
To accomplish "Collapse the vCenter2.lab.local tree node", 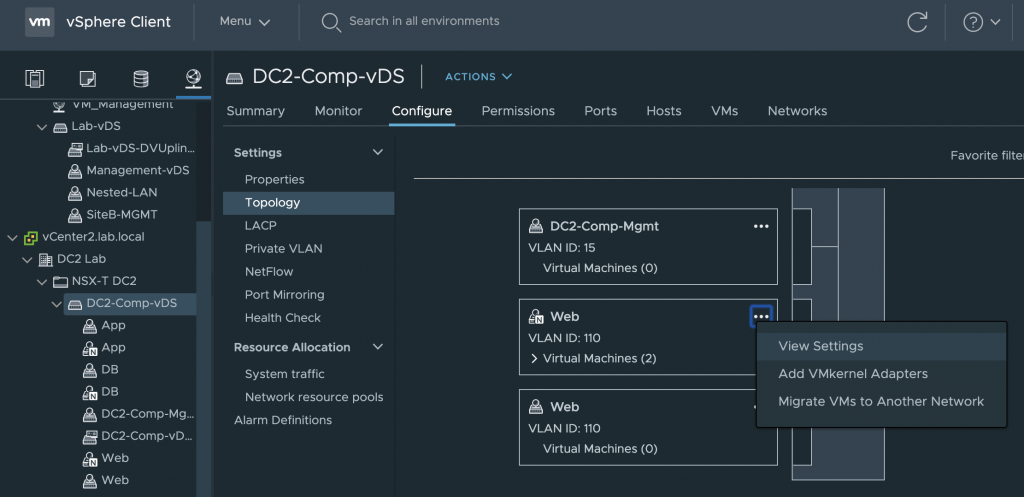I will click(12, 238).
